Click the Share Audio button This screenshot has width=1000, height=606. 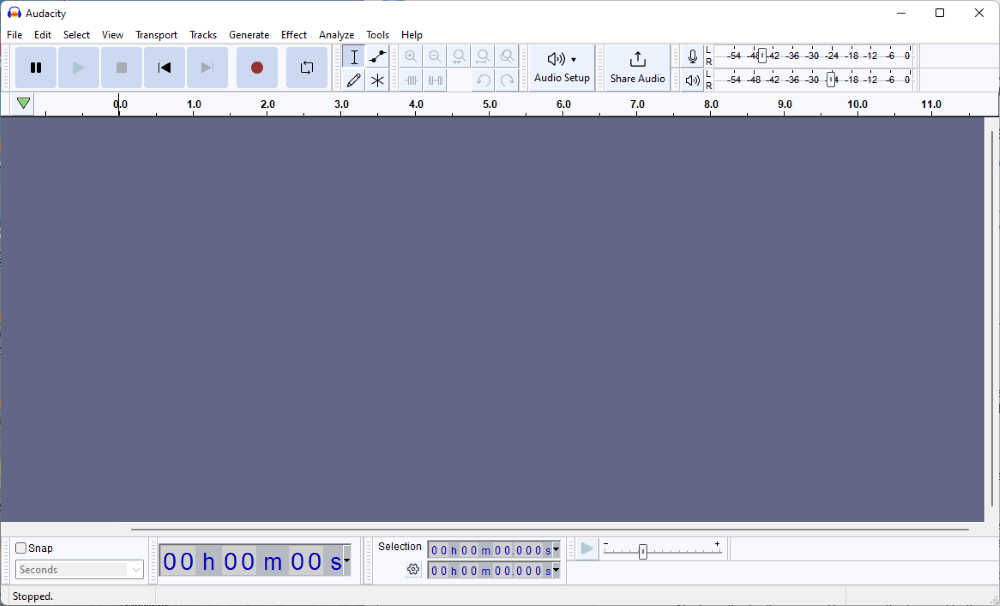click(637, 67)
